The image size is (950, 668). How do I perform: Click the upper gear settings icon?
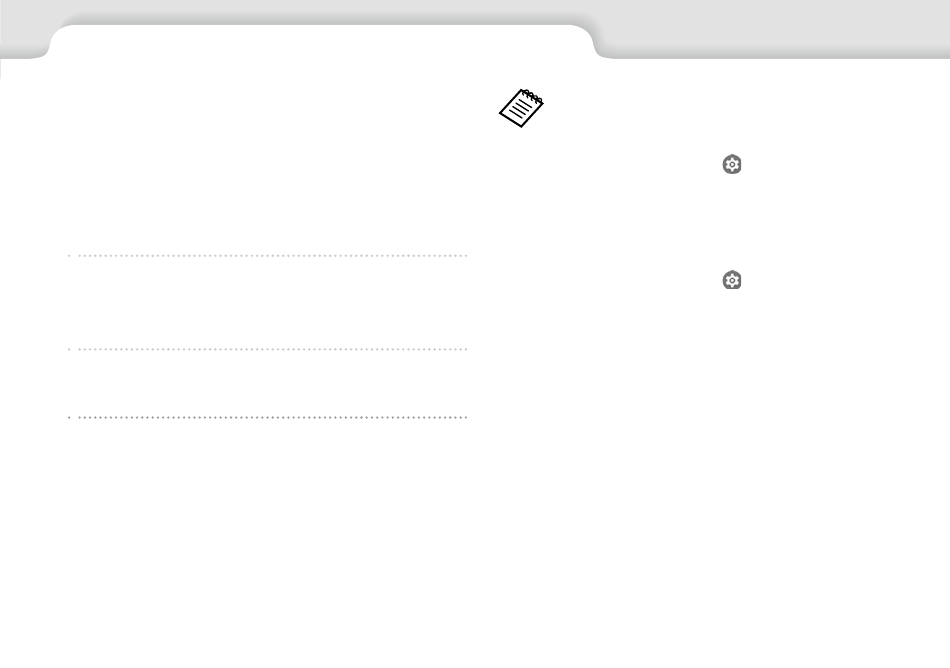732,165
